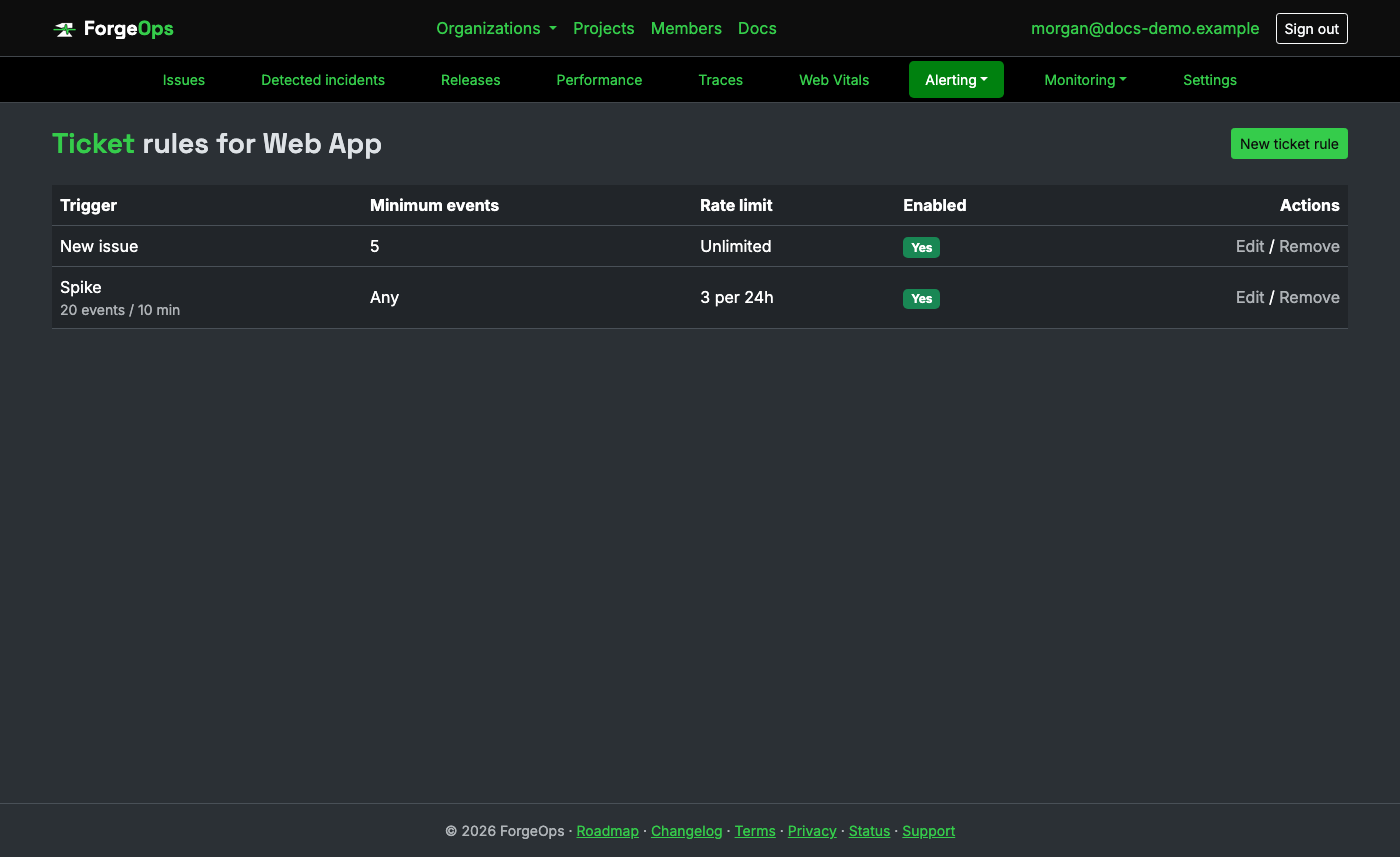Remove the Spike rule

click(x=1309, y=297)
